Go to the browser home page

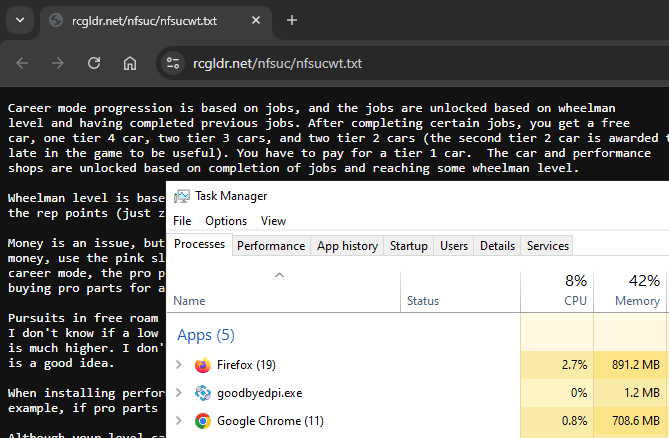(129, 63)
